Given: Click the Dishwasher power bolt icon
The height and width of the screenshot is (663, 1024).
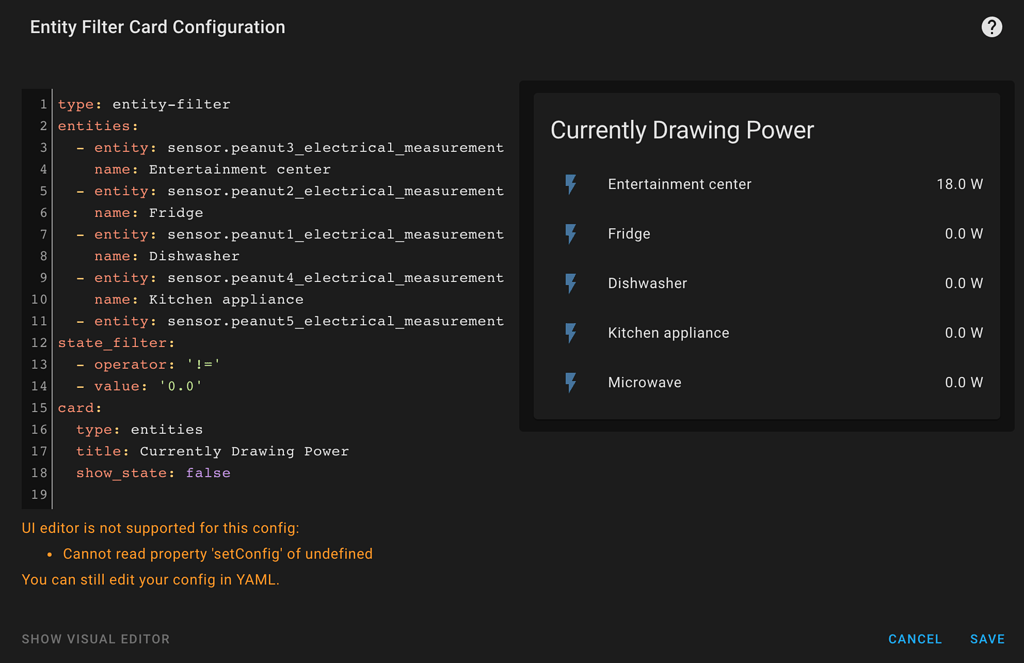Looking at the screenshot, I should click(x=571, y=283).
